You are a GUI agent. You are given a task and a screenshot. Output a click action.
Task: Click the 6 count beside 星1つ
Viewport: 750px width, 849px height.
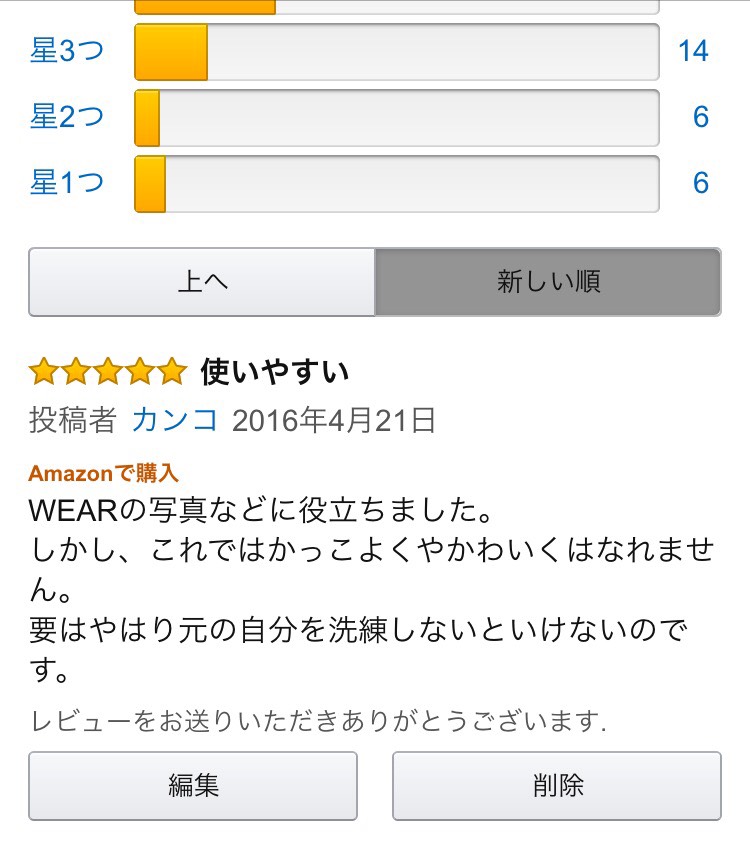(x=701, y=183)
